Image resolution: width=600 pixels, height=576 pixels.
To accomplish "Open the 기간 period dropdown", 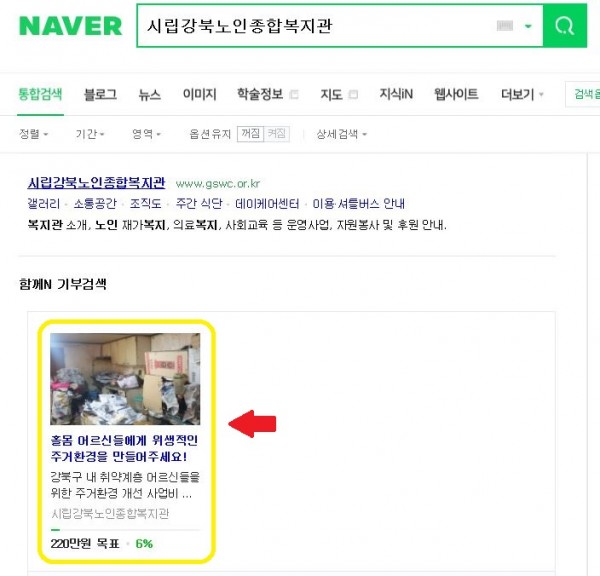I will point(90,134).
